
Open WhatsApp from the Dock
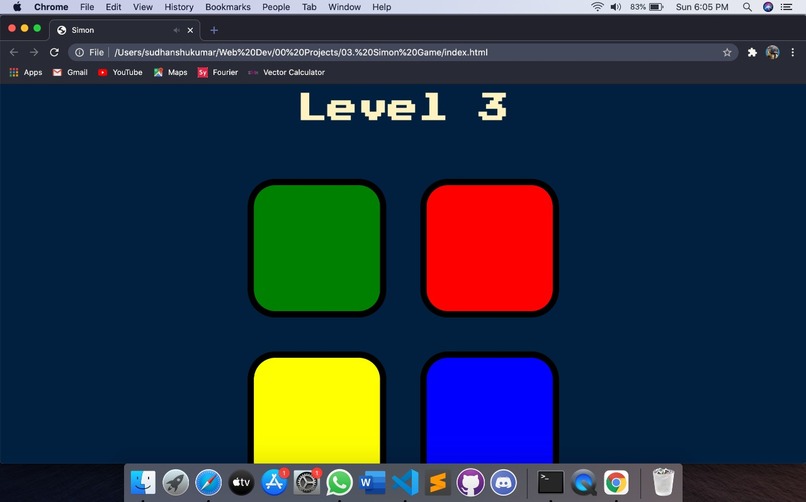pyautogui.click(x=340, y=482)
